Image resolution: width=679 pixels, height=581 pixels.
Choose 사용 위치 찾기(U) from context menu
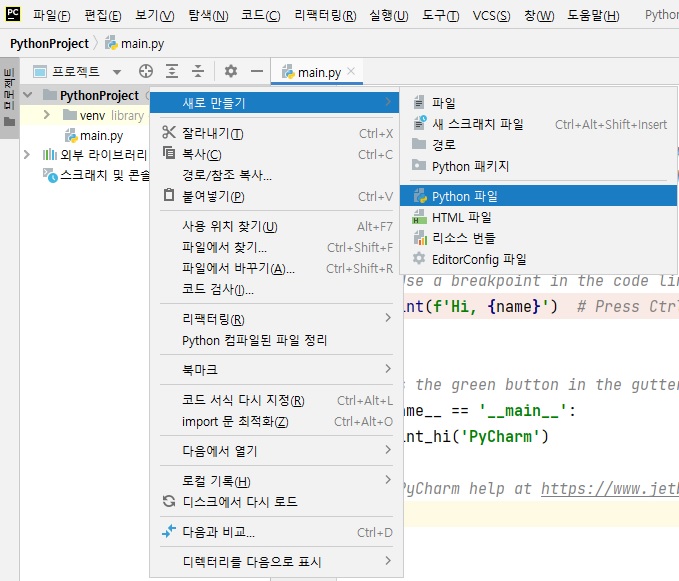[x=277, y=226]
